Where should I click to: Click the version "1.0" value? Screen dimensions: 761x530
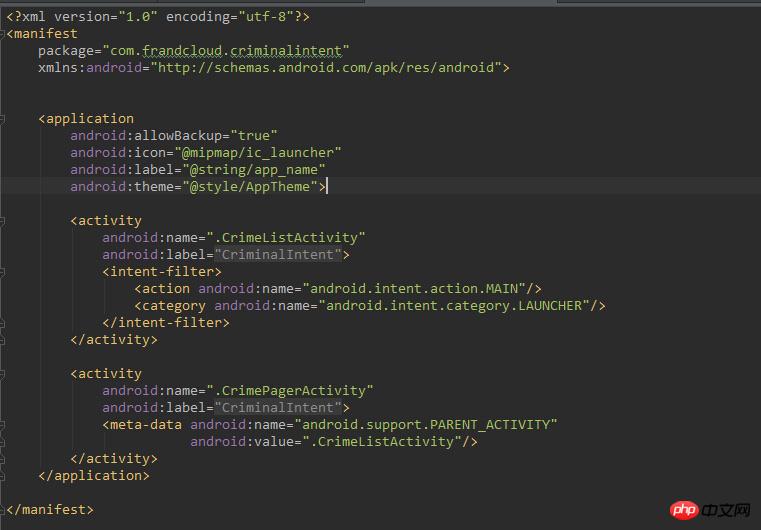[x=138, y=17]
